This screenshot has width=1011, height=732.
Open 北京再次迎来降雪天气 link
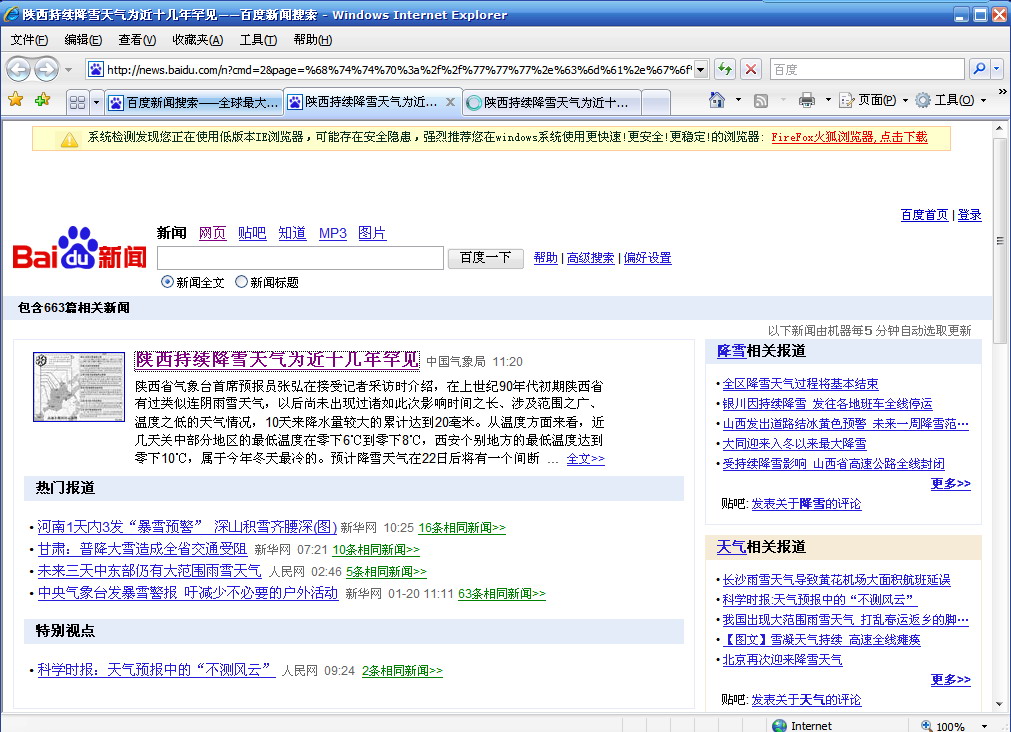click(782, 660)
